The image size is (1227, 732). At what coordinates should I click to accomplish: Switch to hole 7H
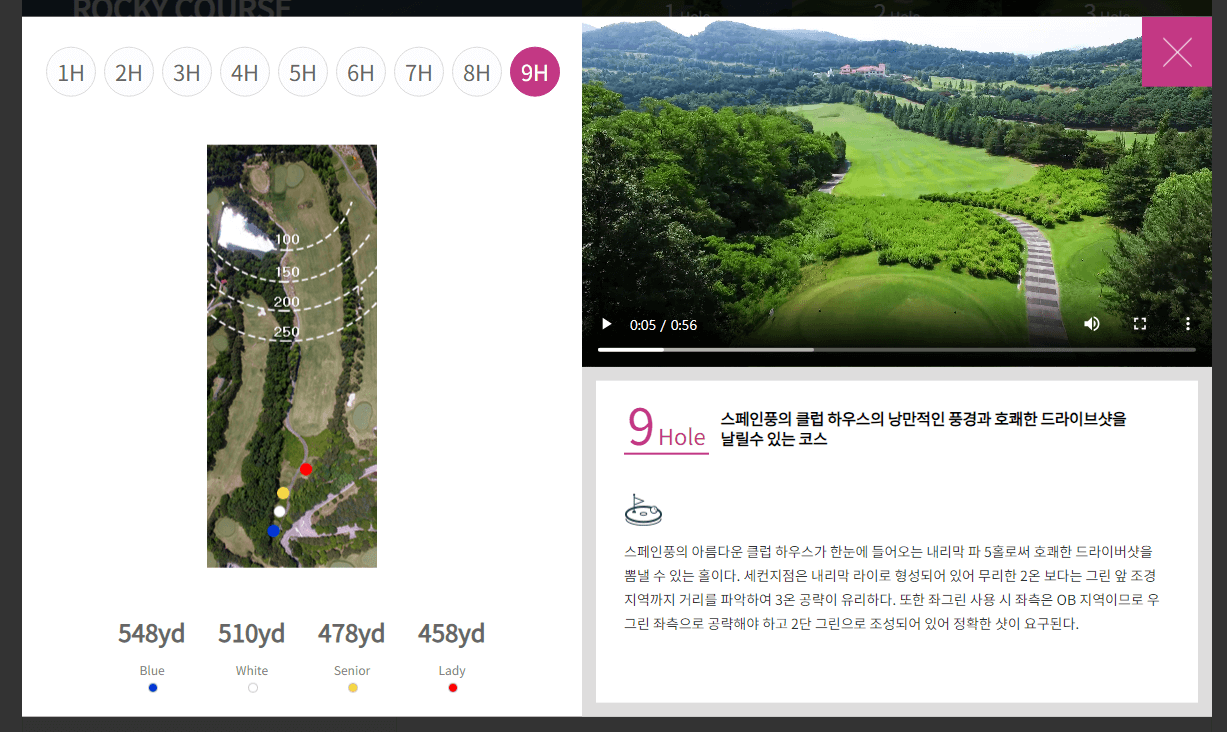419,71
